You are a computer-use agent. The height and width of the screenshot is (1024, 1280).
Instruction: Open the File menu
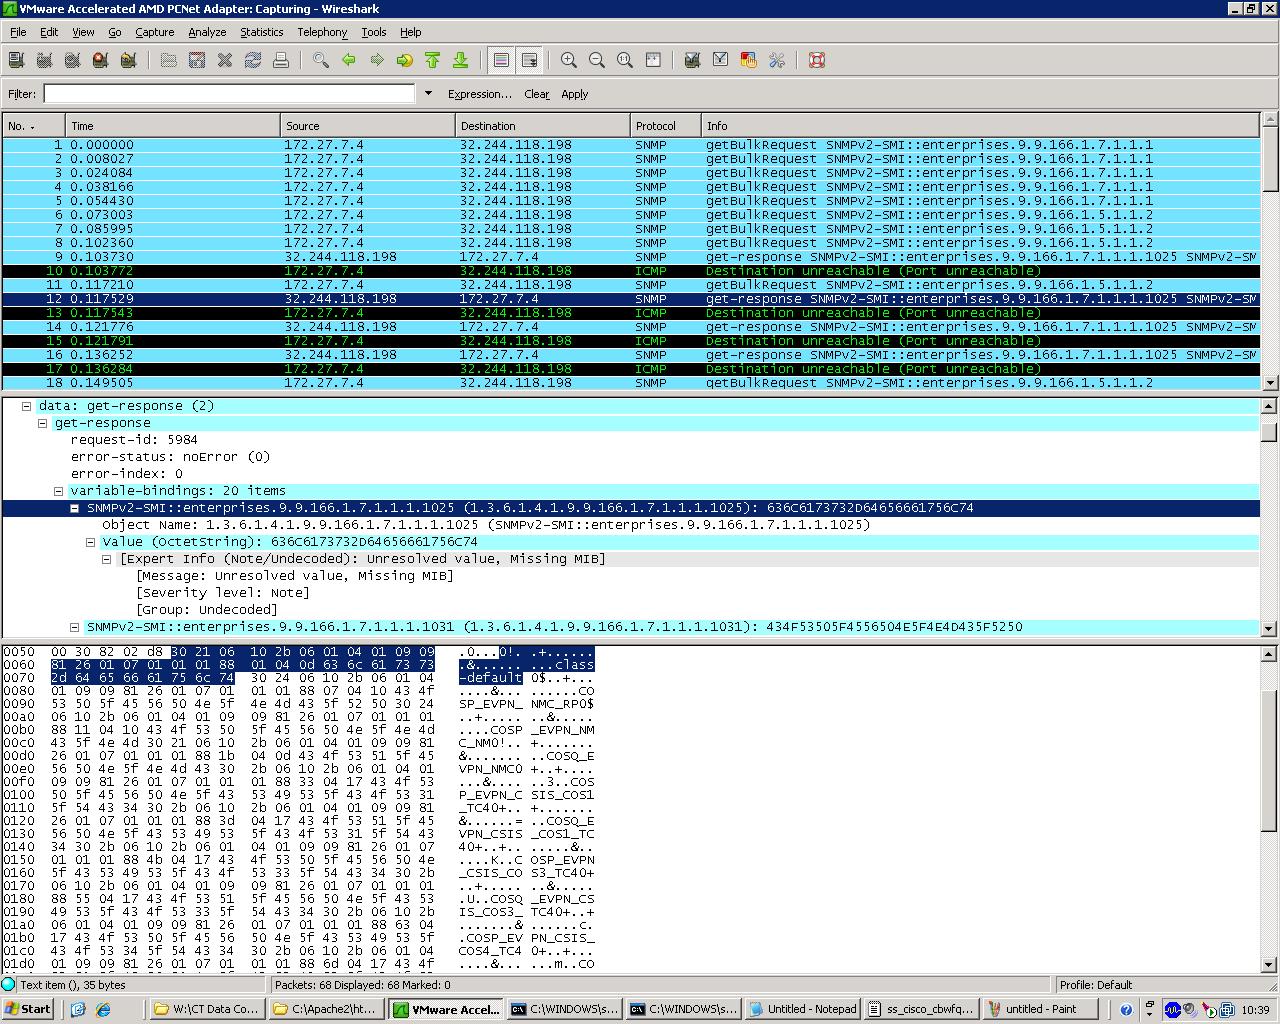point(18,32)
